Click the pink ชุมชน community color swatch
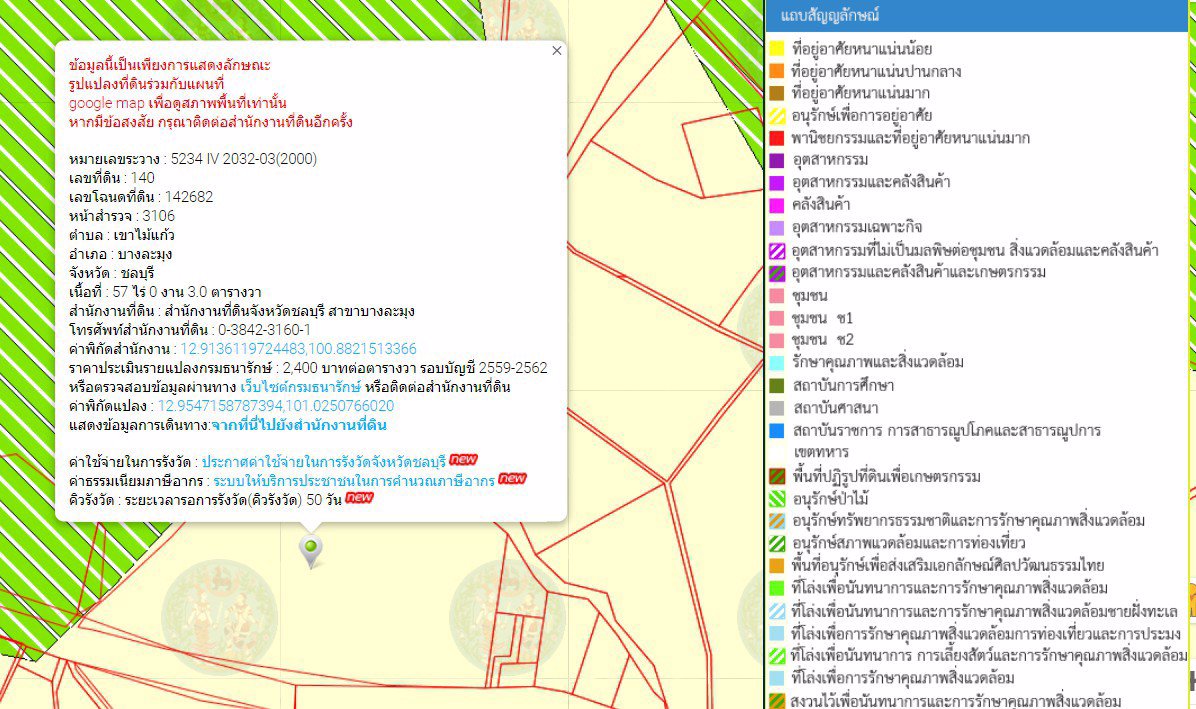Image resolution: width=1196 pixels, height=709 pixels. click(x=776, y=297)
